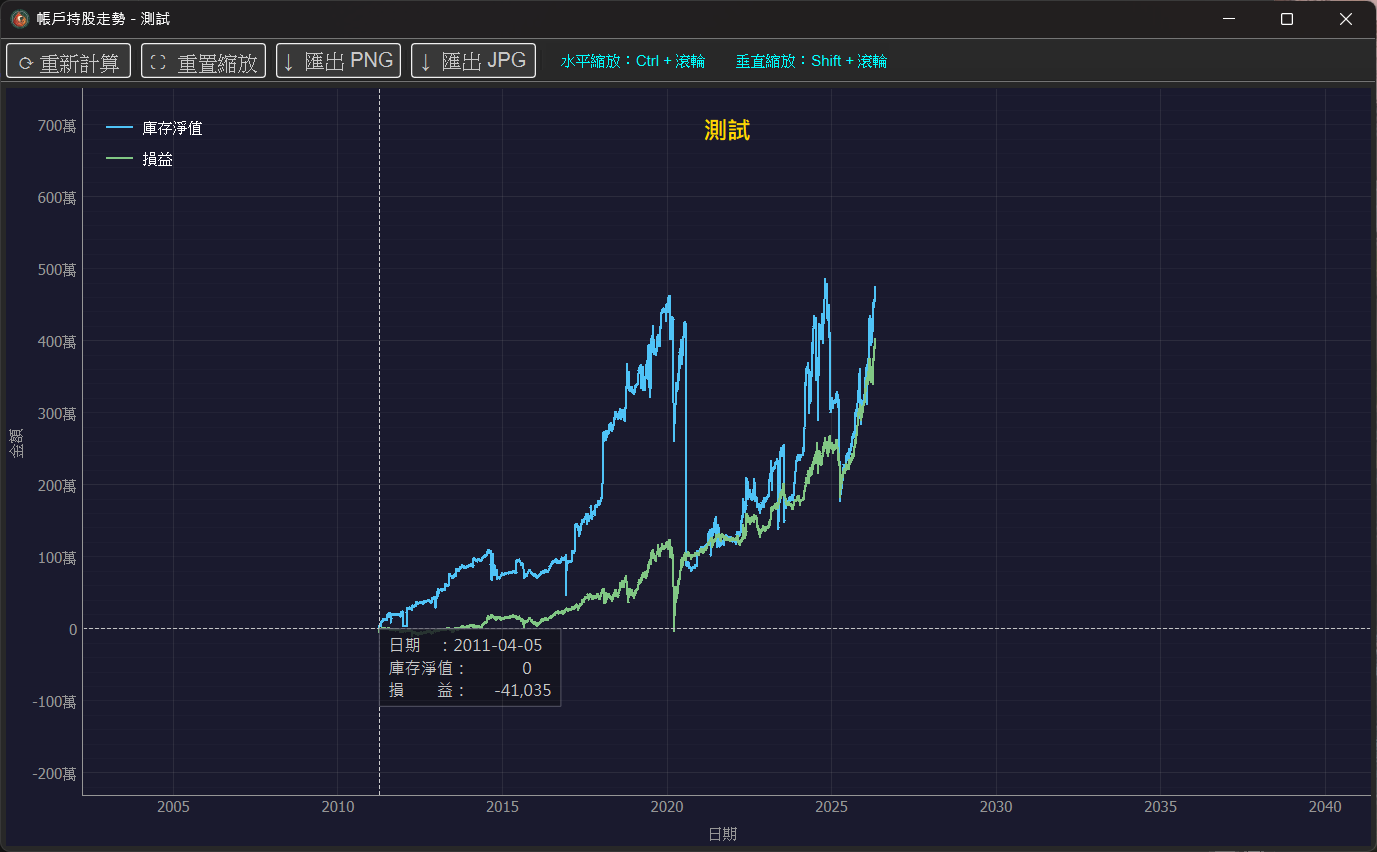Toggle the 損益 legend entry

[x=157, y=159]
